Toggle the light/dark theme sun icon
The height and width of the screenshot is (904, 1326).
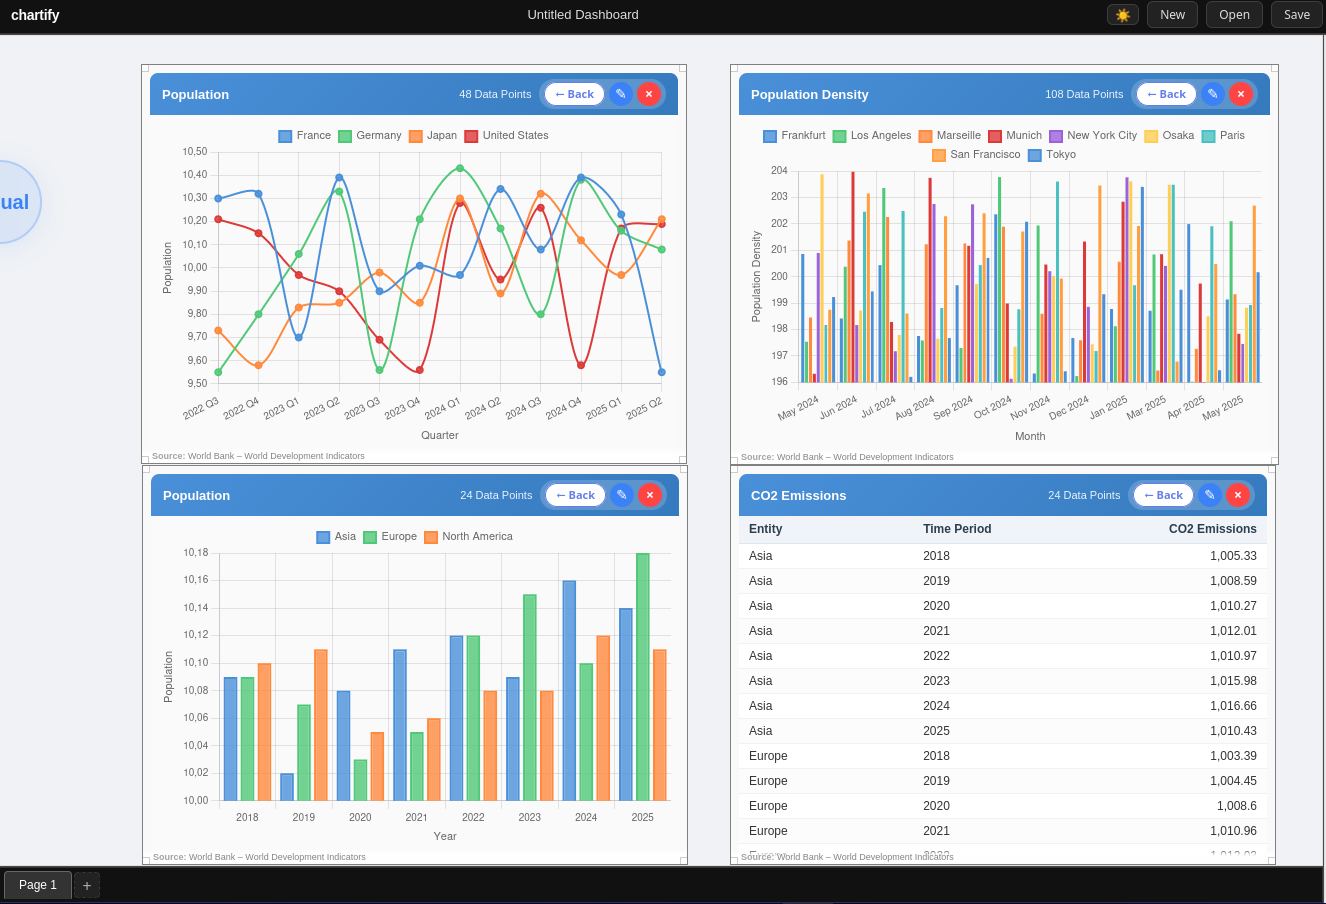pyautogui.click(x=1122, y=15)
